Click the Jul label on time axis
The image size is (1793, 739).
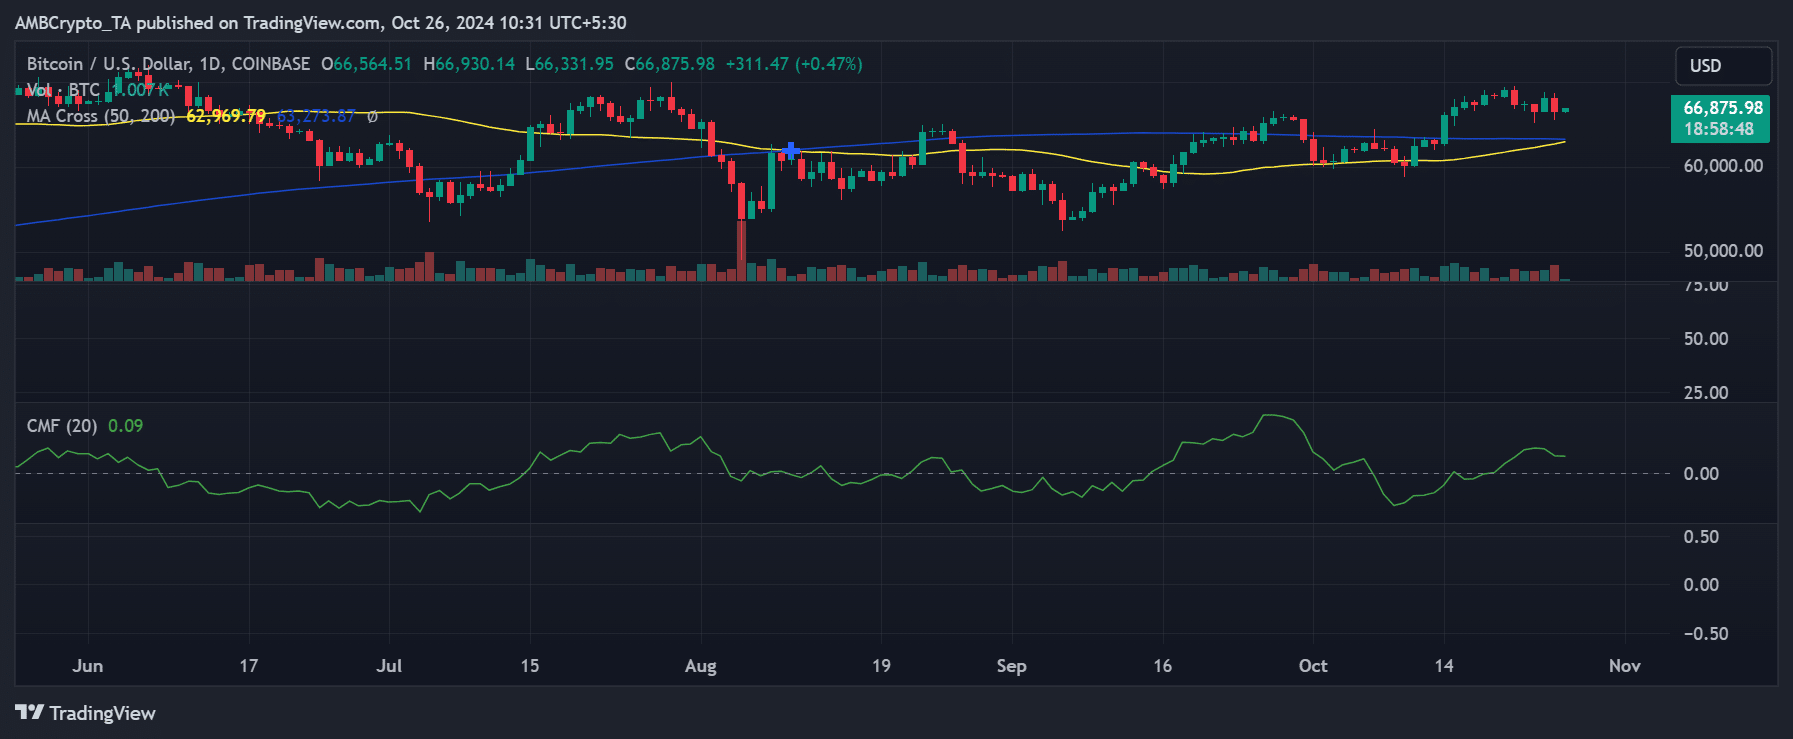pos(389,666)
